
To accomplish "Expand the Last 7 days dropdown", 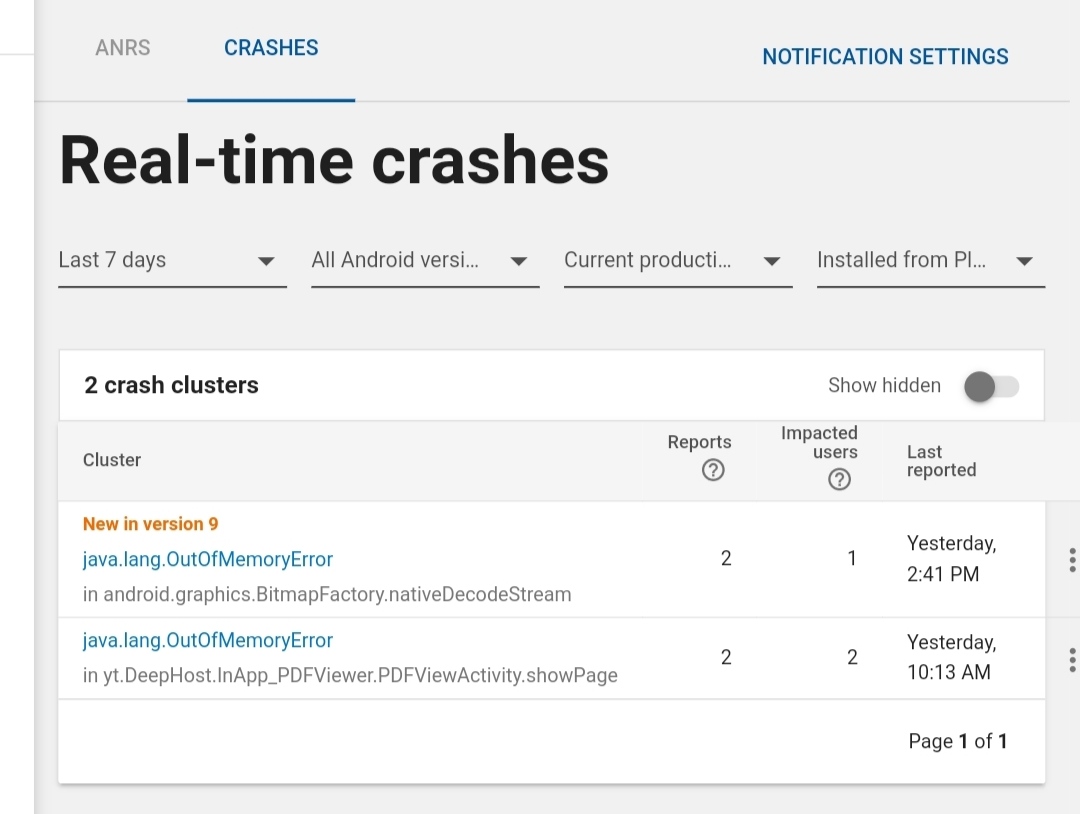I will tap(172, 261).
